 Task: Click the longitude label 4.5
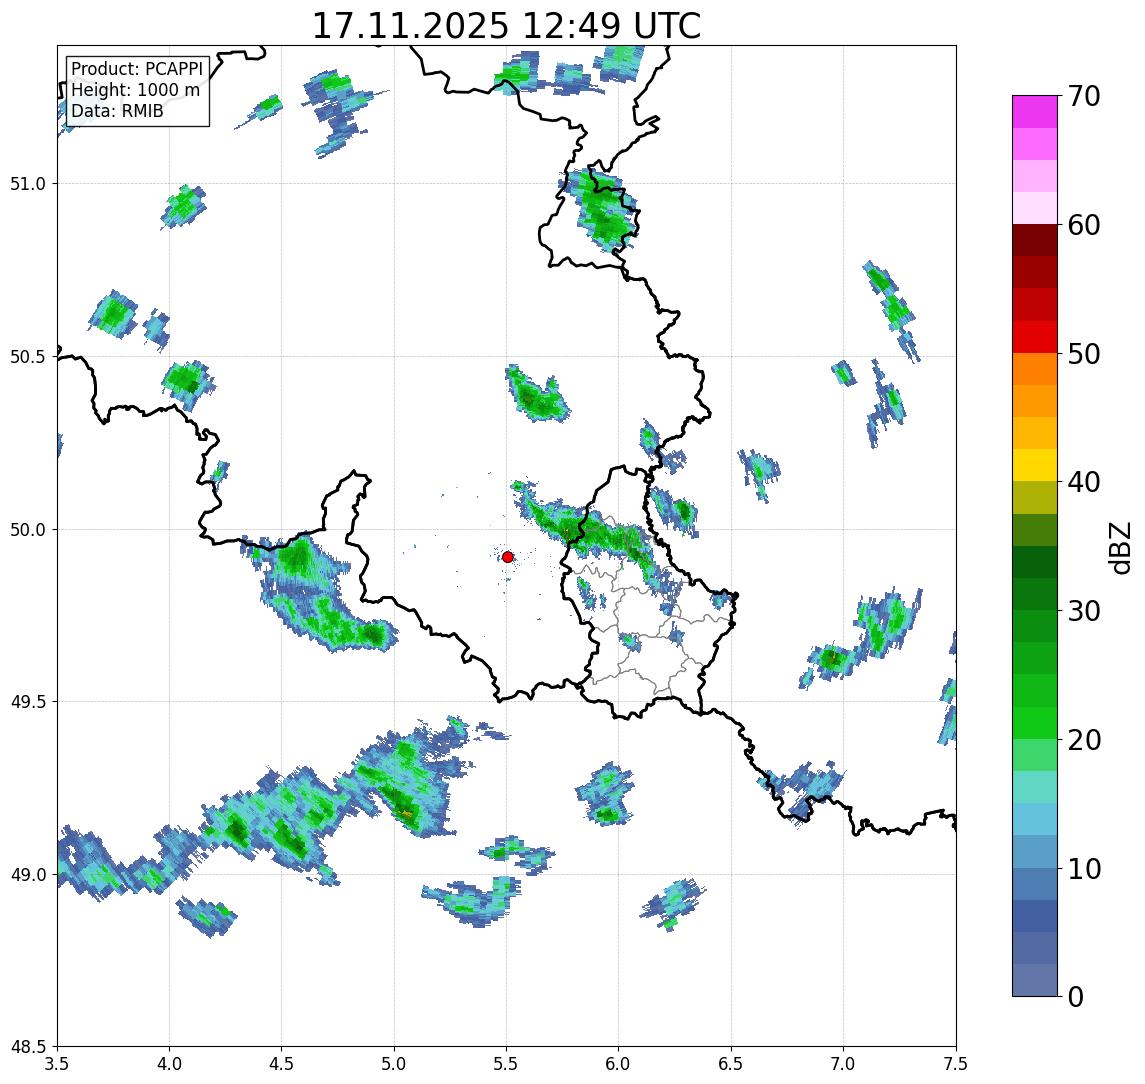(282, 1064)
